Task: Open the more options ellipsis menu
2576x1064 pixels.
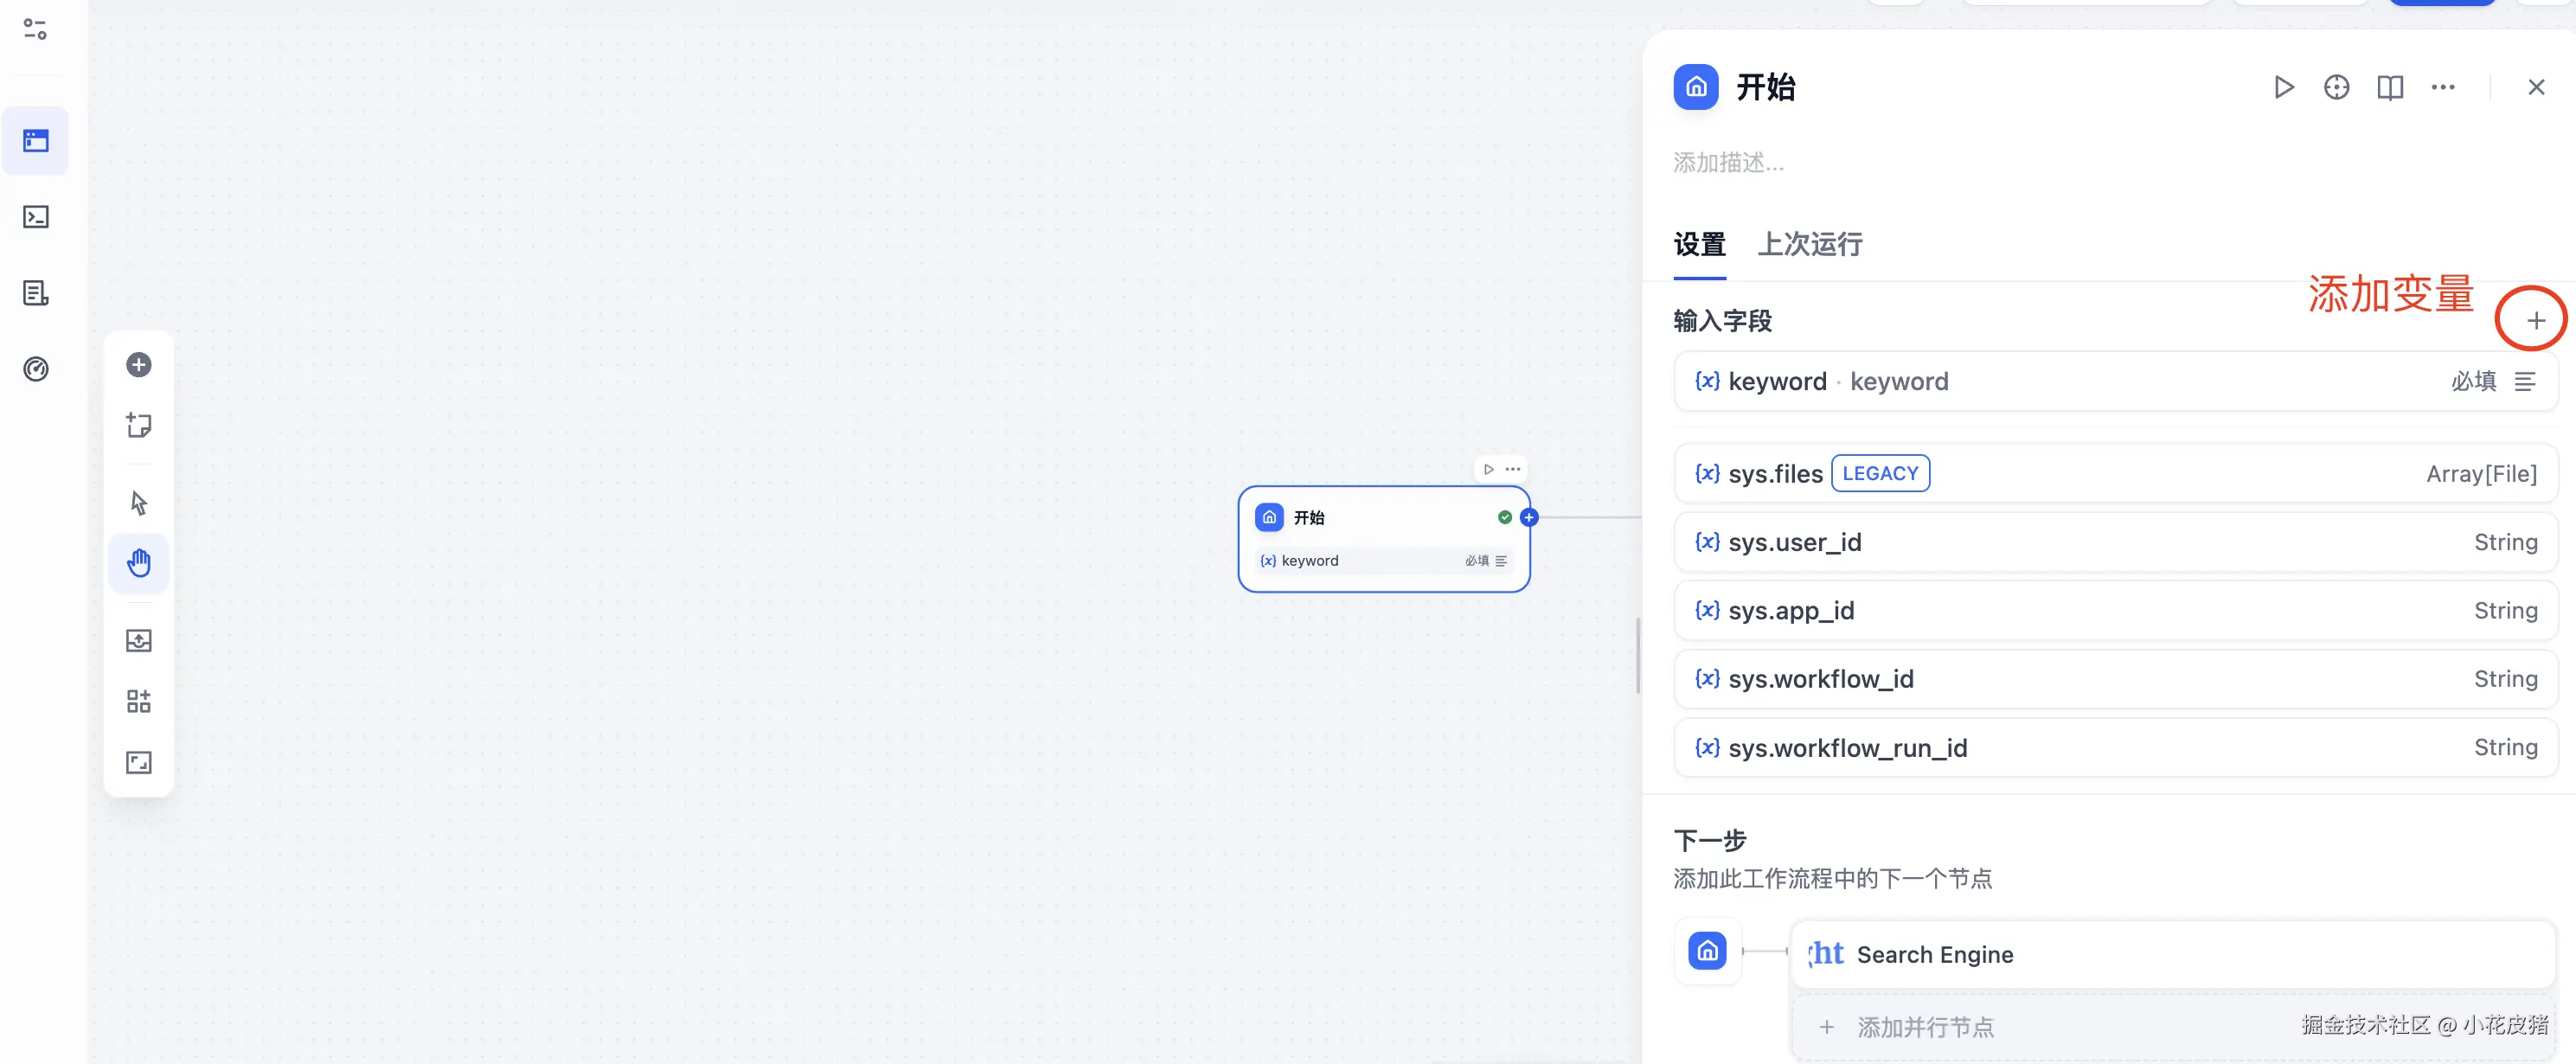Action: [x=2443, y=88]
